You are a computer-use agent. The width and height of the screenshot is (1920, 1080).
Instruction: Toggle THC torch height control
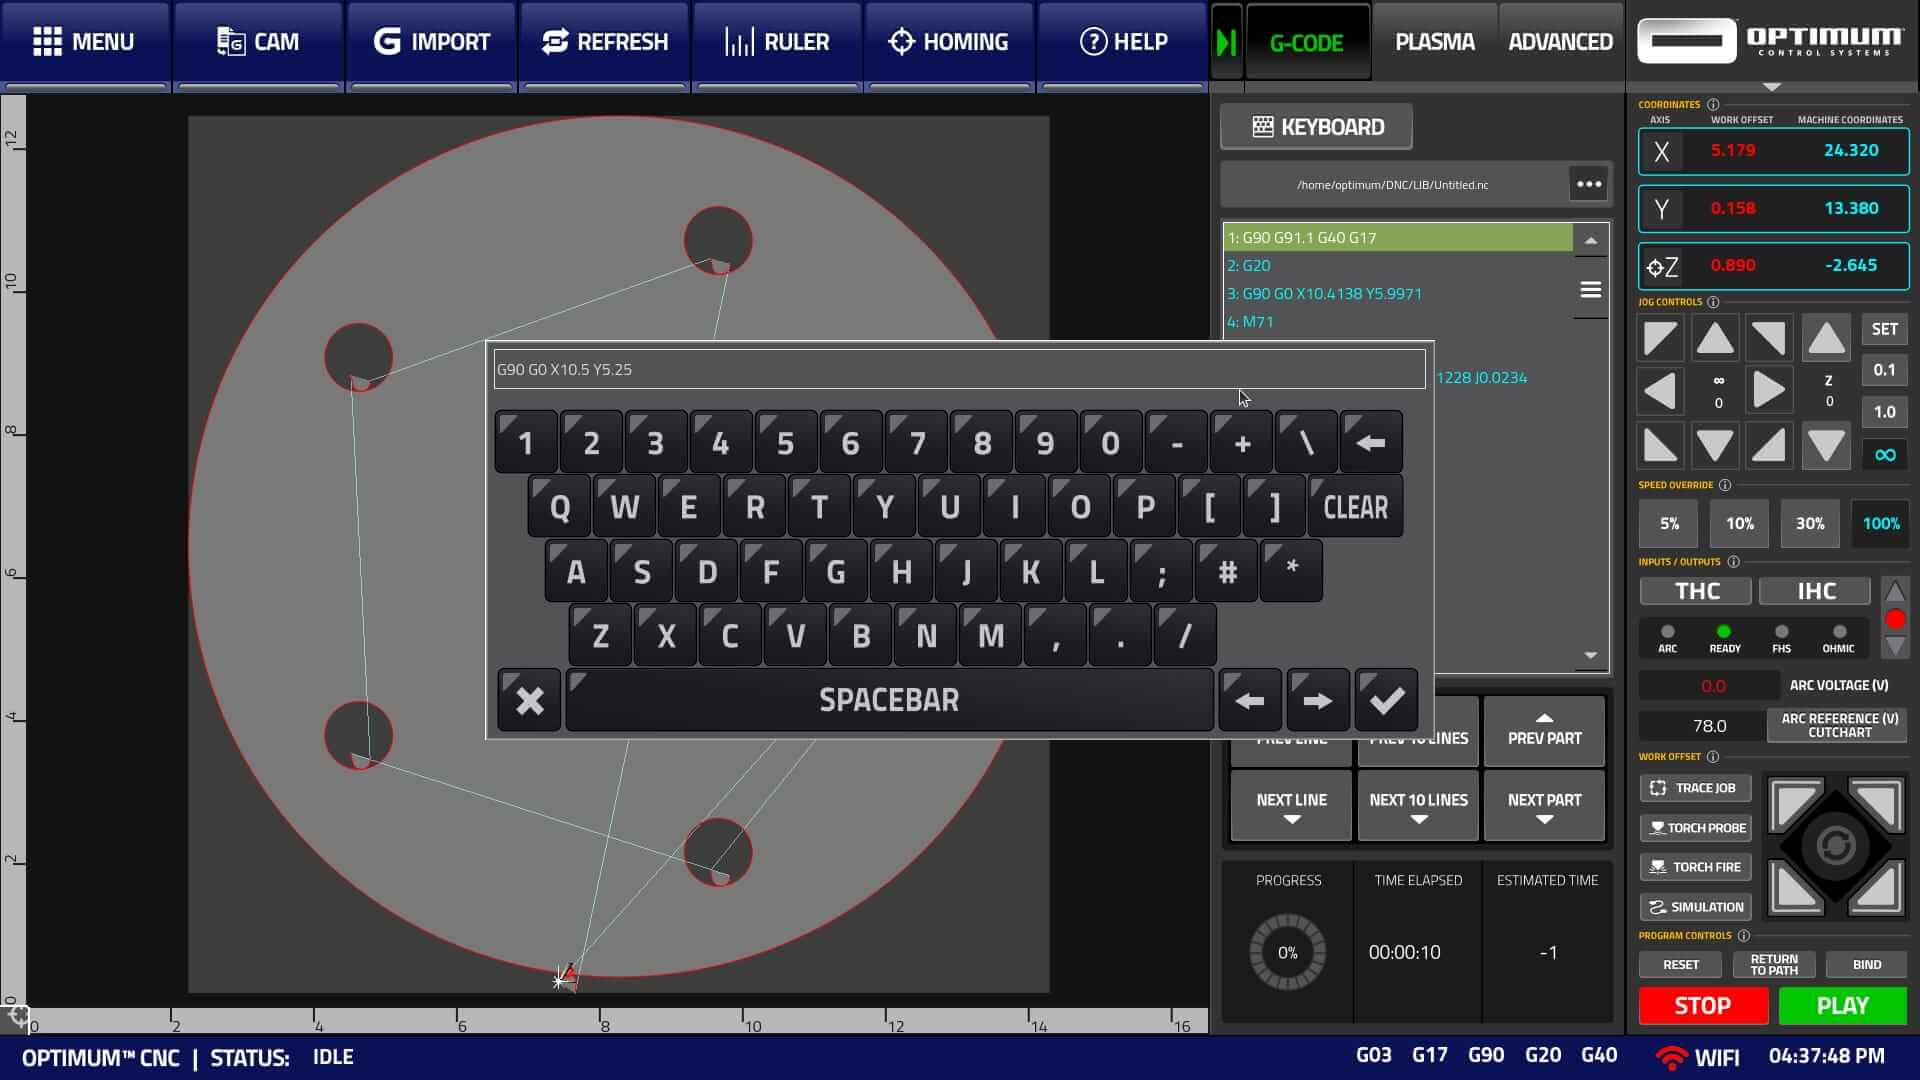tap(1696, 591)
